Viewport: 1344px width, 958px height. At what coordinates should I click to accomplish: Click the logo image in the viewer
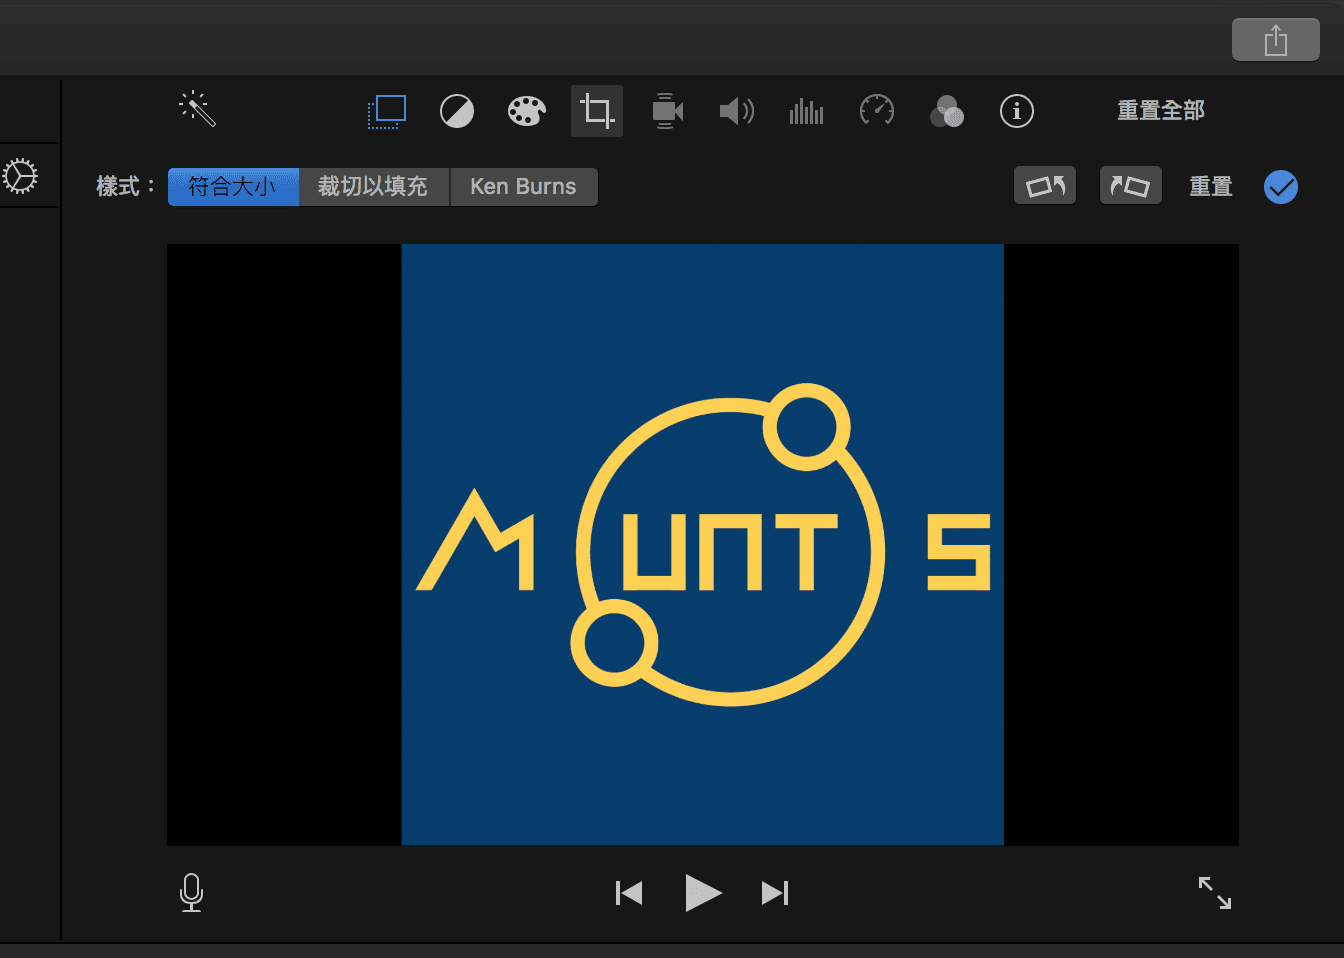tap(703, 545)
